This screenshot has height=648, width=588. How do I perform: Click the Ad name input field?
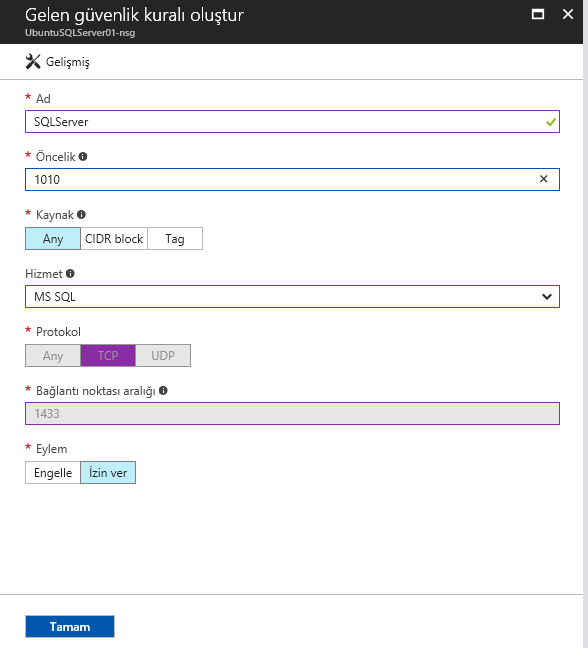[292, 122]
